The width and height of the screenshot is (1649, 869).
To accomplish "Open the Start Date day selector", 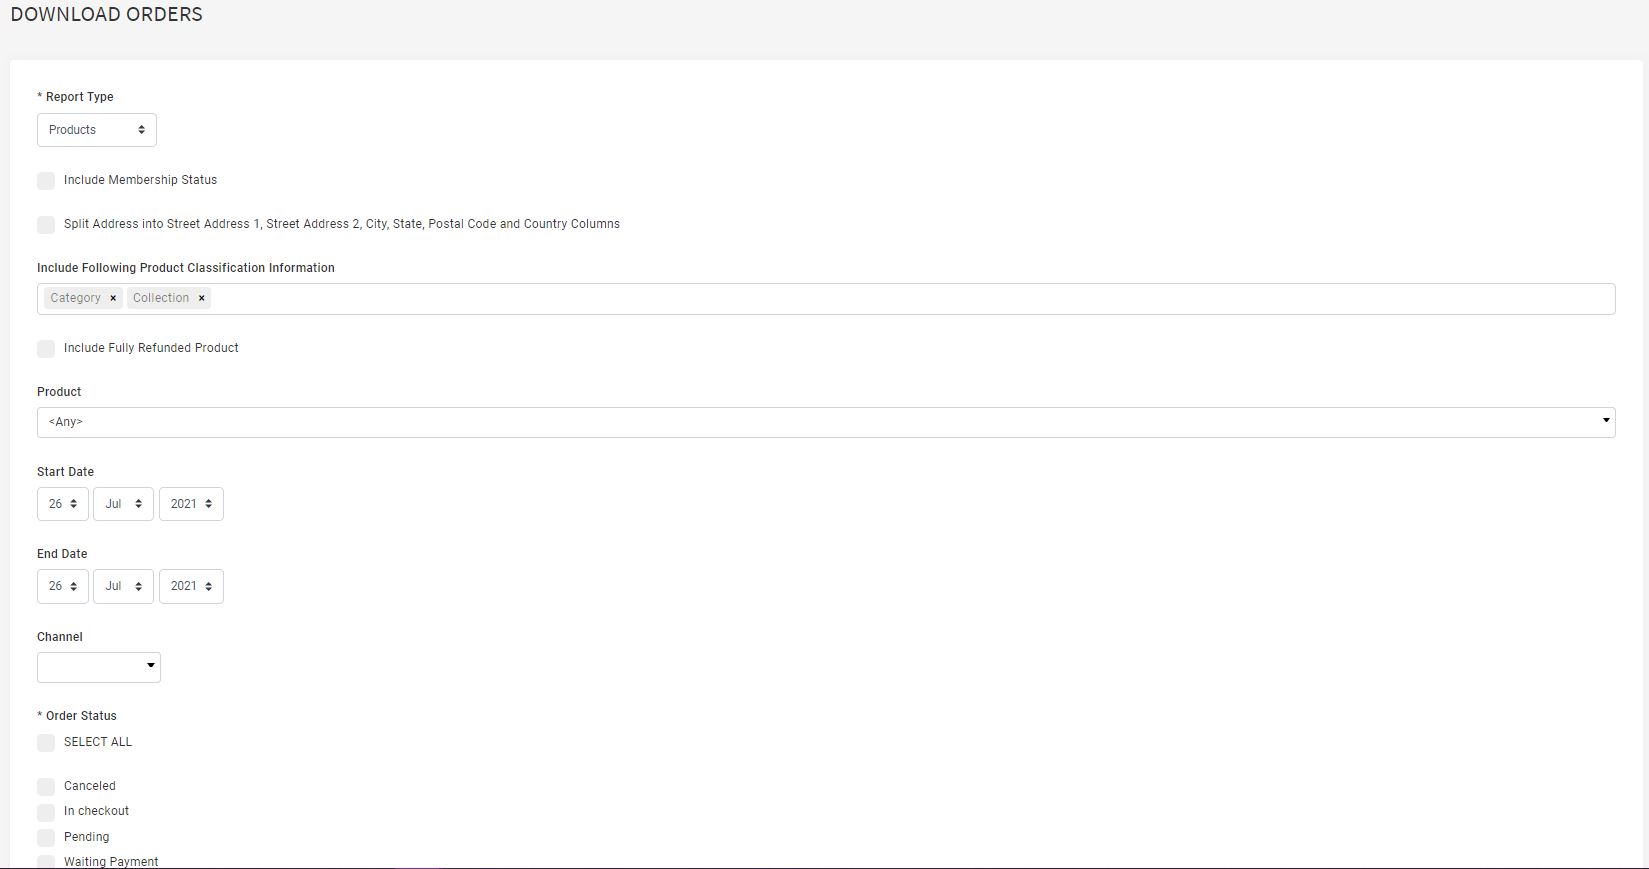I will click(x=63, y=504).
